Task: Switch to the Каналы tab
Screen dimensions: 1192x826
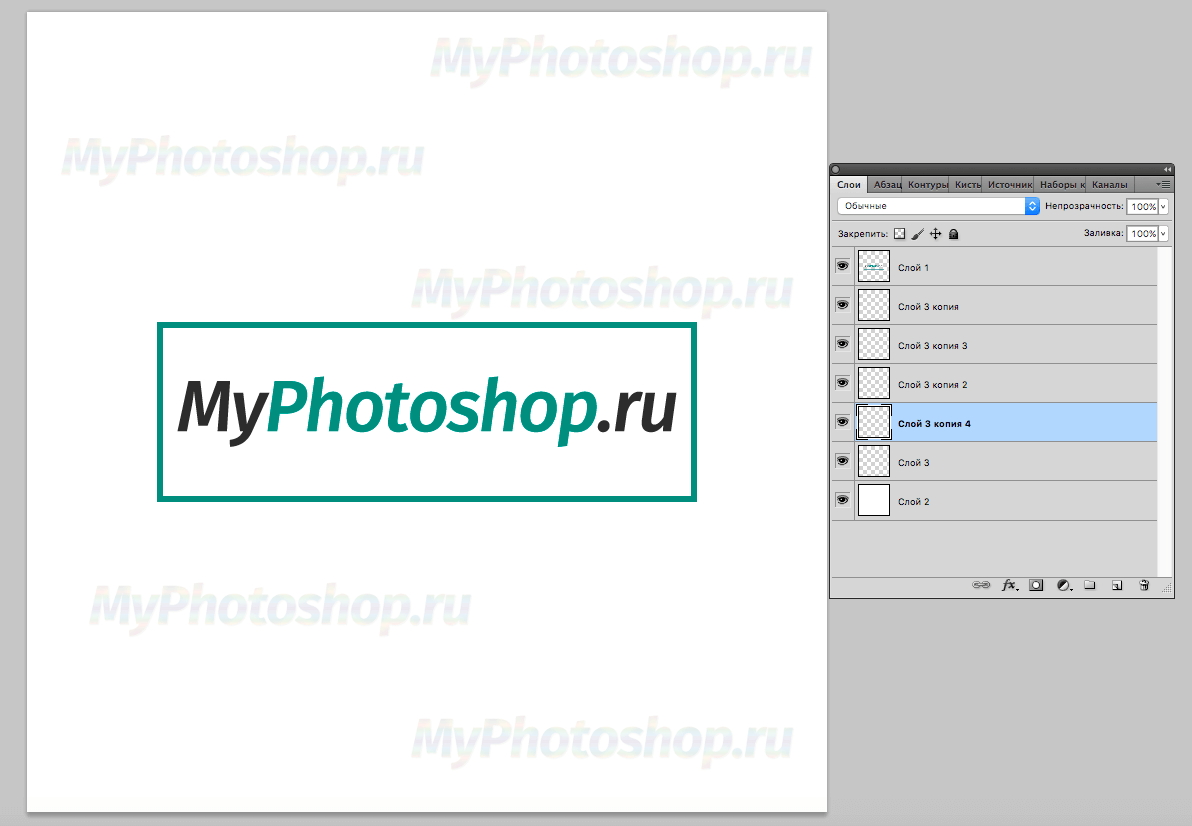Action: click(x=1110, y=184)
